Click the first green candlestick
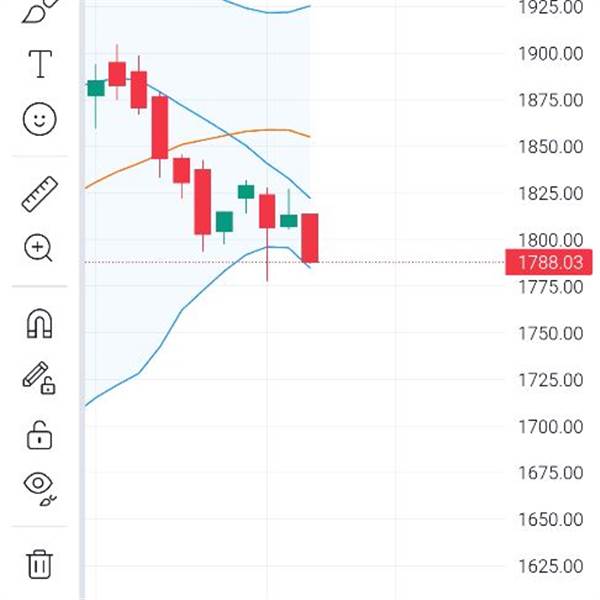The height and width of the screenshot is (600, 600). coord(96,88)
